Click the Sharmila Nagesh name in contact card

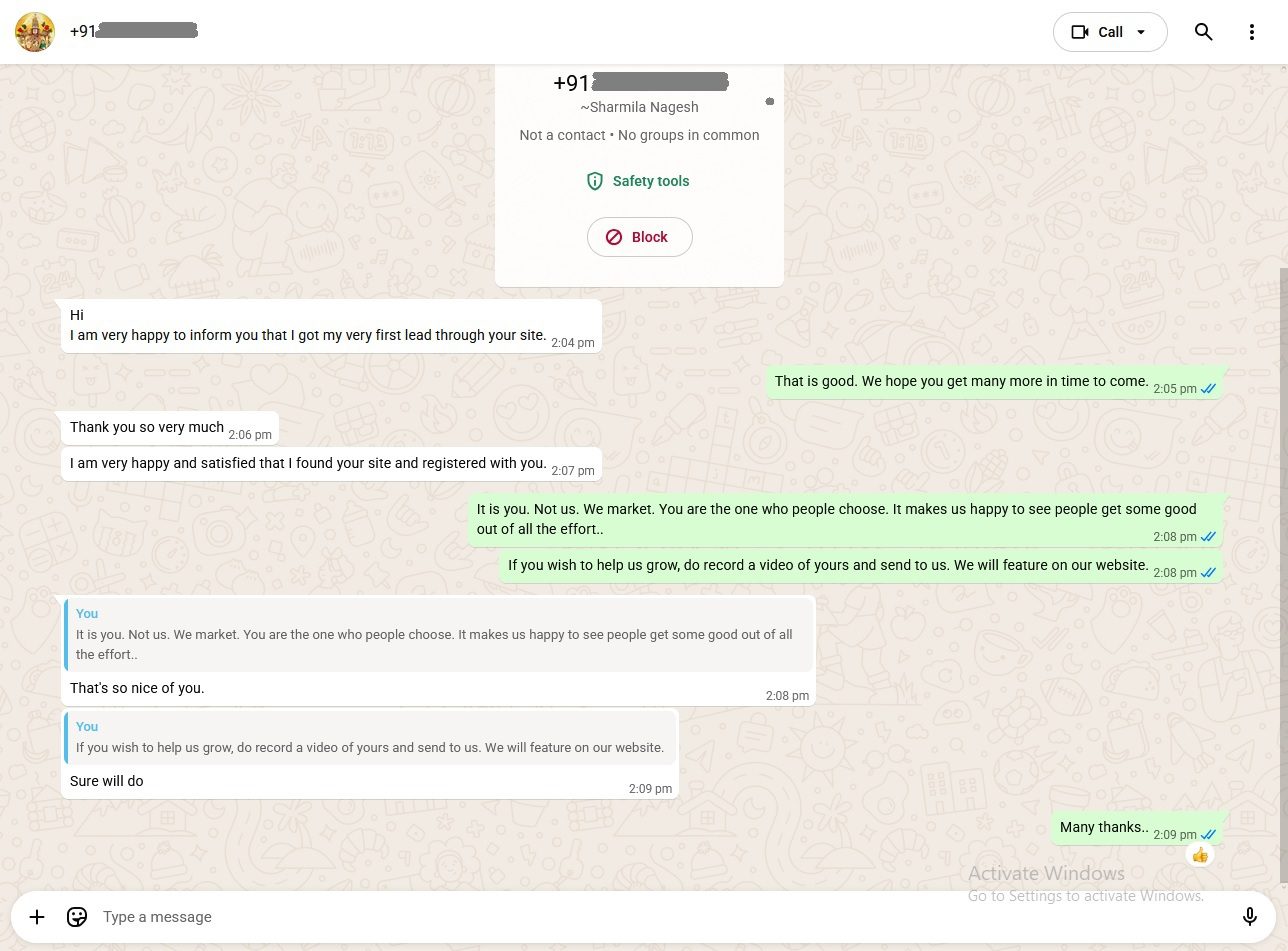(639, 107)
